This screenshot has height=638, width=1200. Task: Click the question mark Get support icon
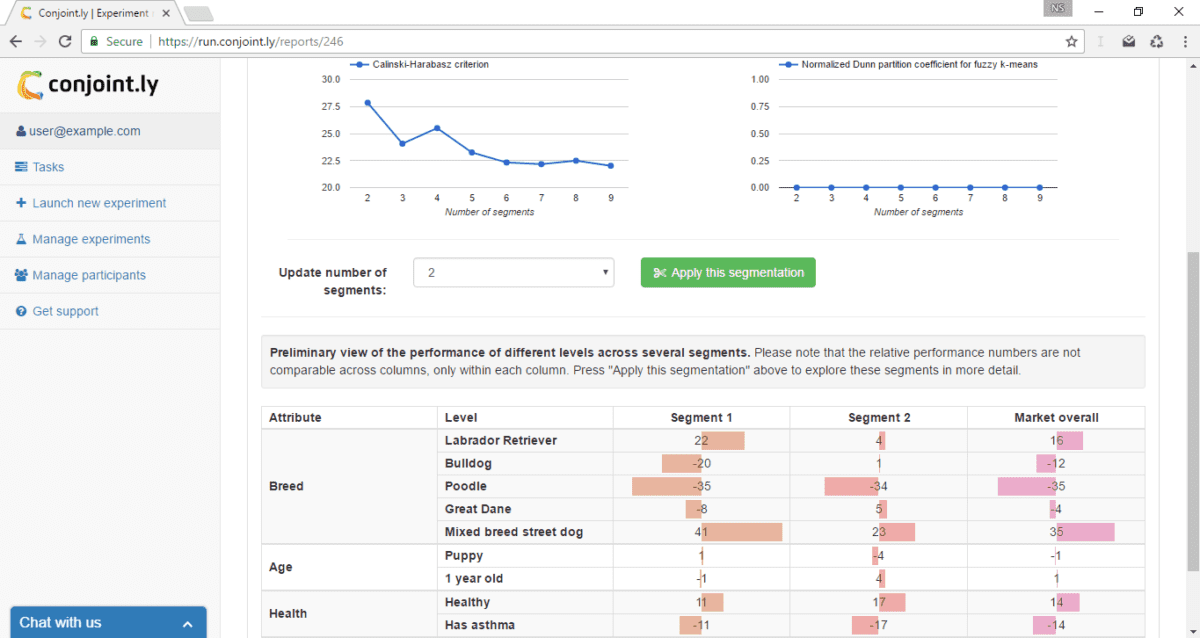pyautogui.click(x=21, y=311)
